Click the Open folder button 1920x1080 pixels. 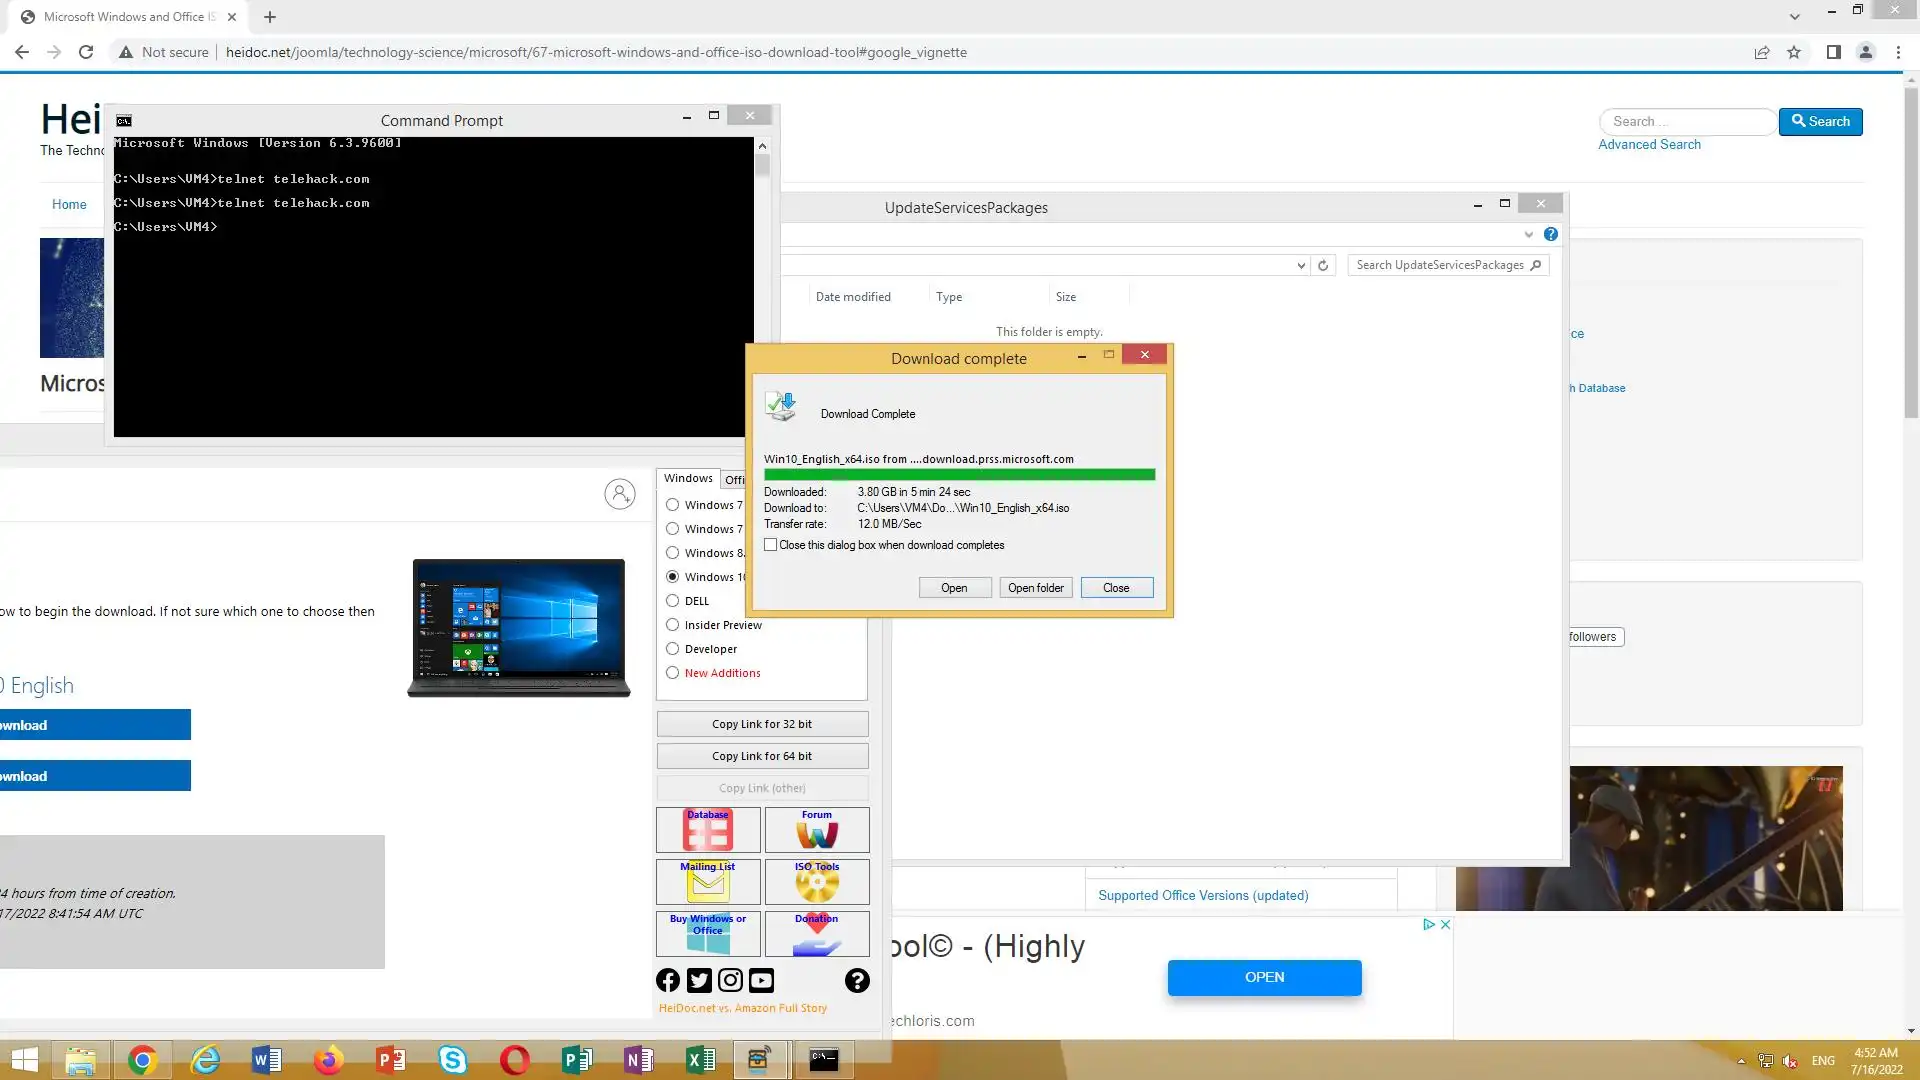(x=1035, y=588)
